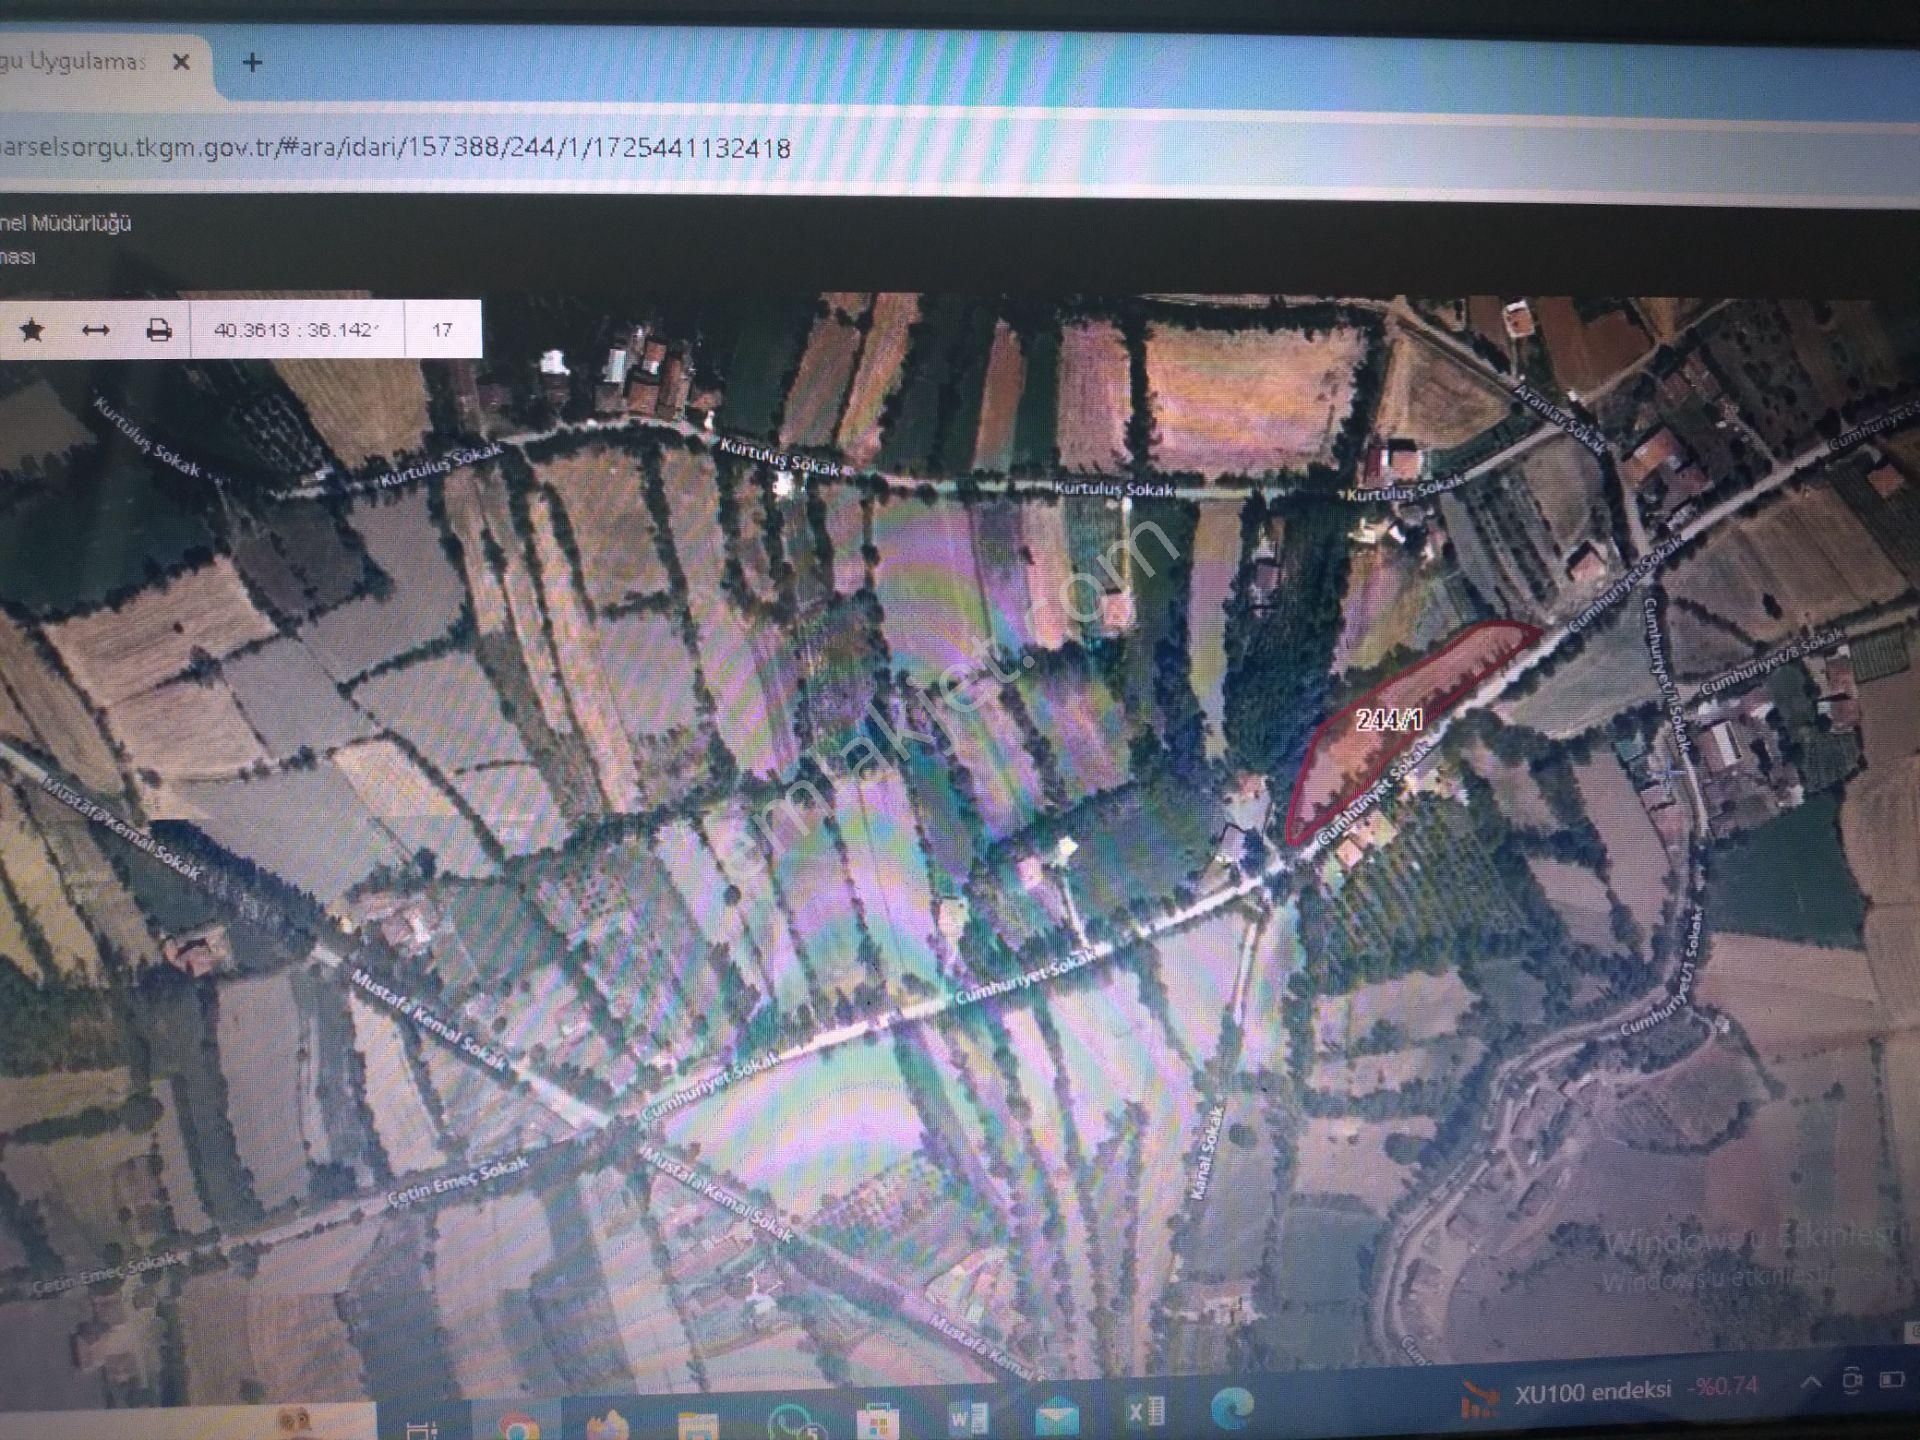Click the -%0,74 XU100 percentage value
Screen dimensions: 1920x1440
[1722, 1390]
